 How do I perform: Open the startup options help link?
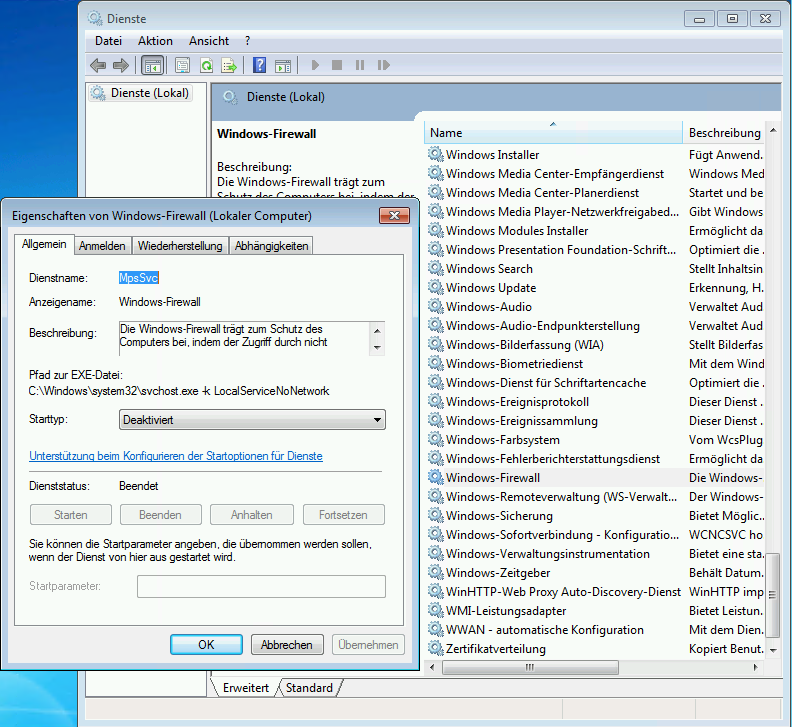tap(176, 456)
